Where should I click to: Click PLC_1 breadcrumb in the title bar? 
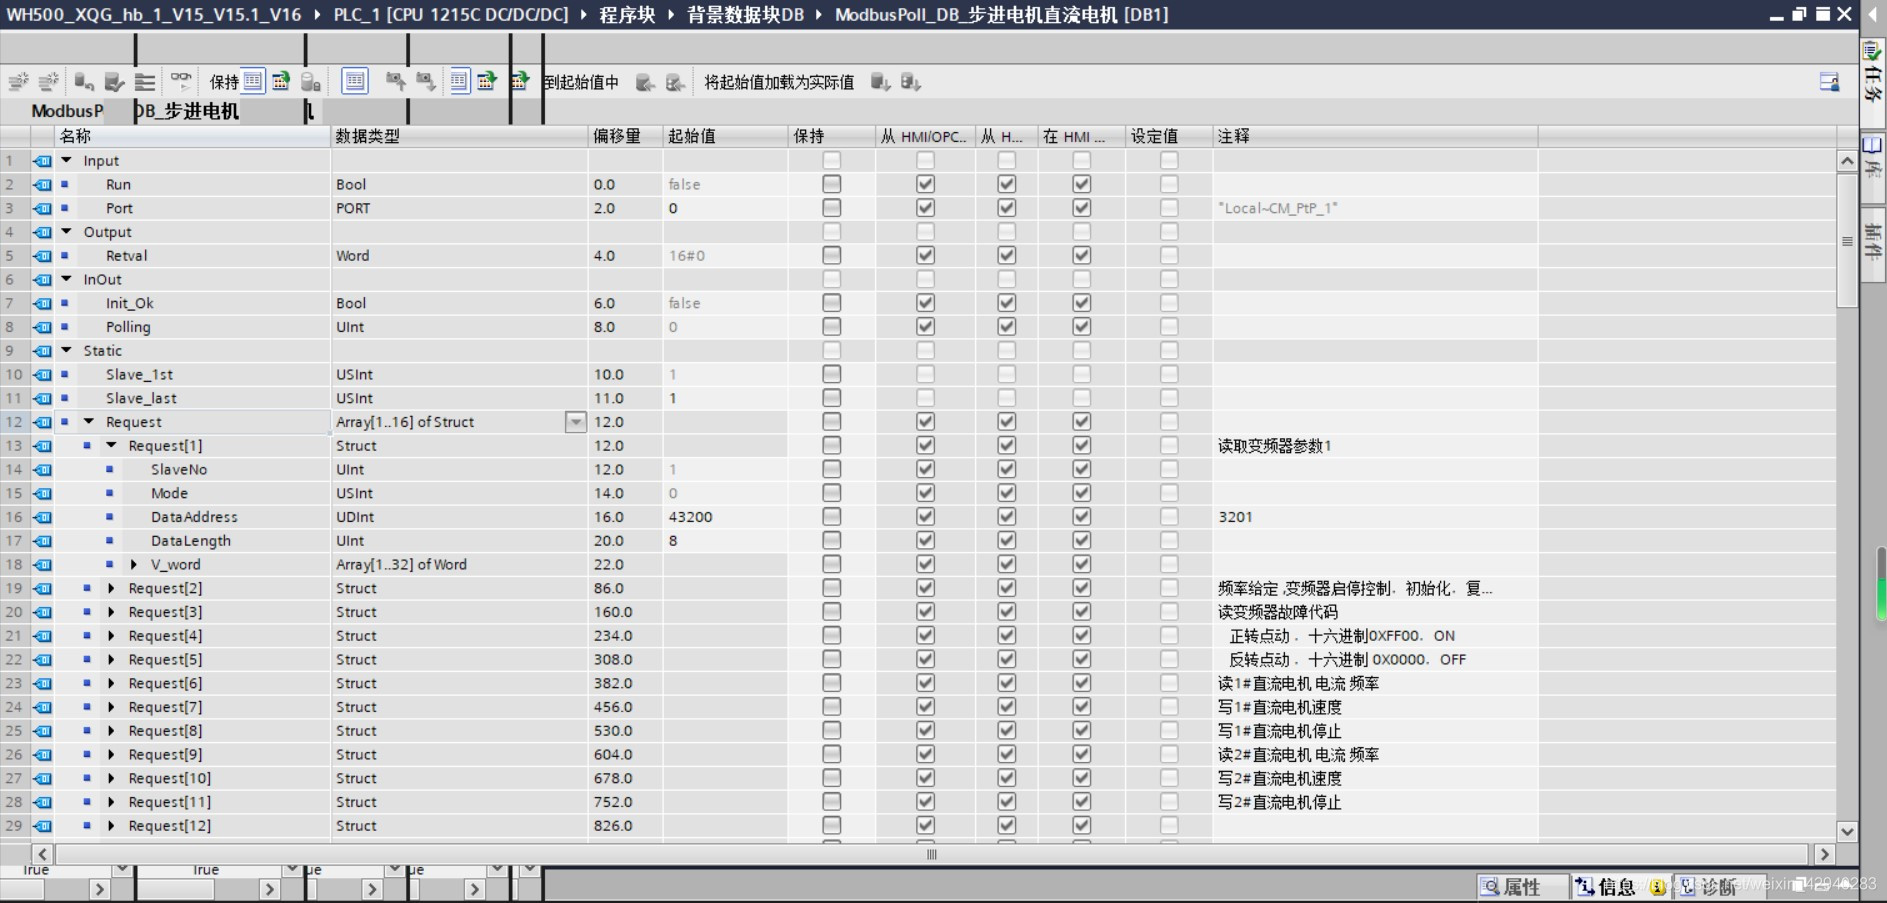(451, 14)
